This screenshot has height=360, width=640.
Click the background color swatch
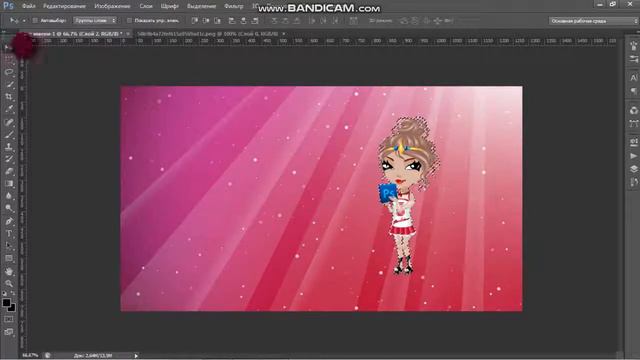(12, 308)
